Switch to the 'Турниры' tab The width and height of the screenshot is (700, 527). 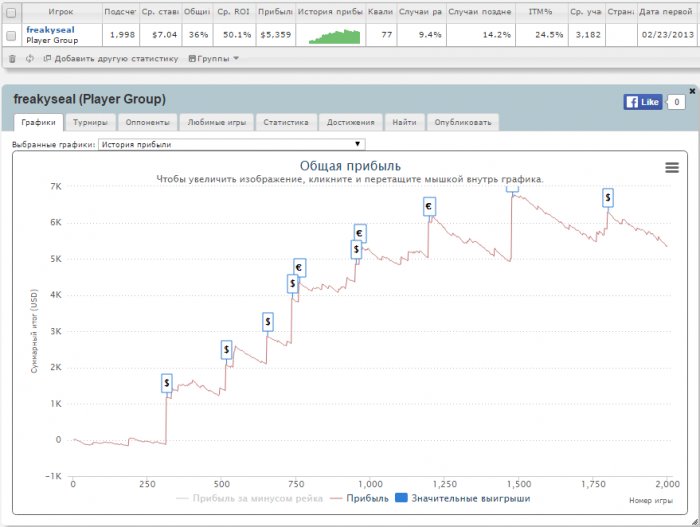[x=90, y=123]
